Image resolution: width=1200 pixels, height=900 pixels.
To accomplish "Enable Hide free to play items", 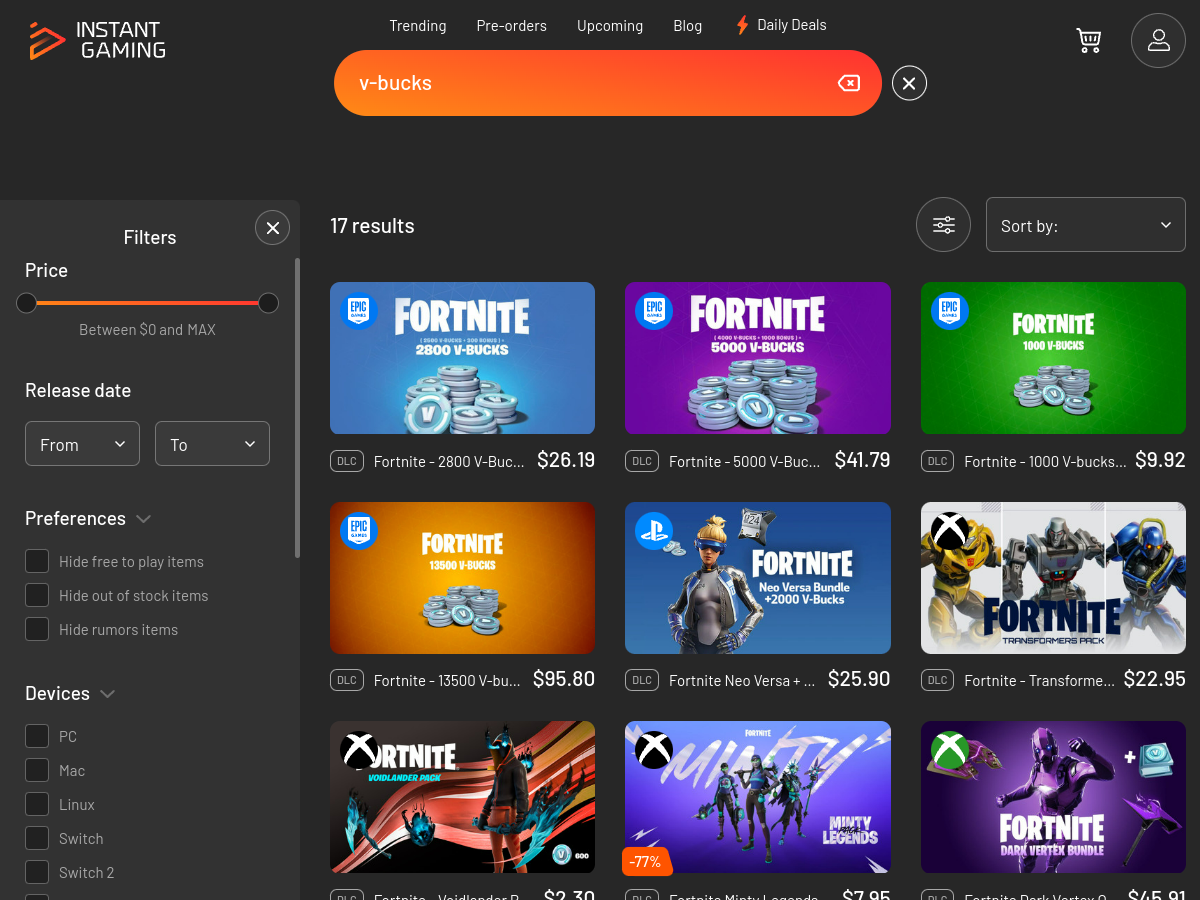I will (x=37, y=562).
